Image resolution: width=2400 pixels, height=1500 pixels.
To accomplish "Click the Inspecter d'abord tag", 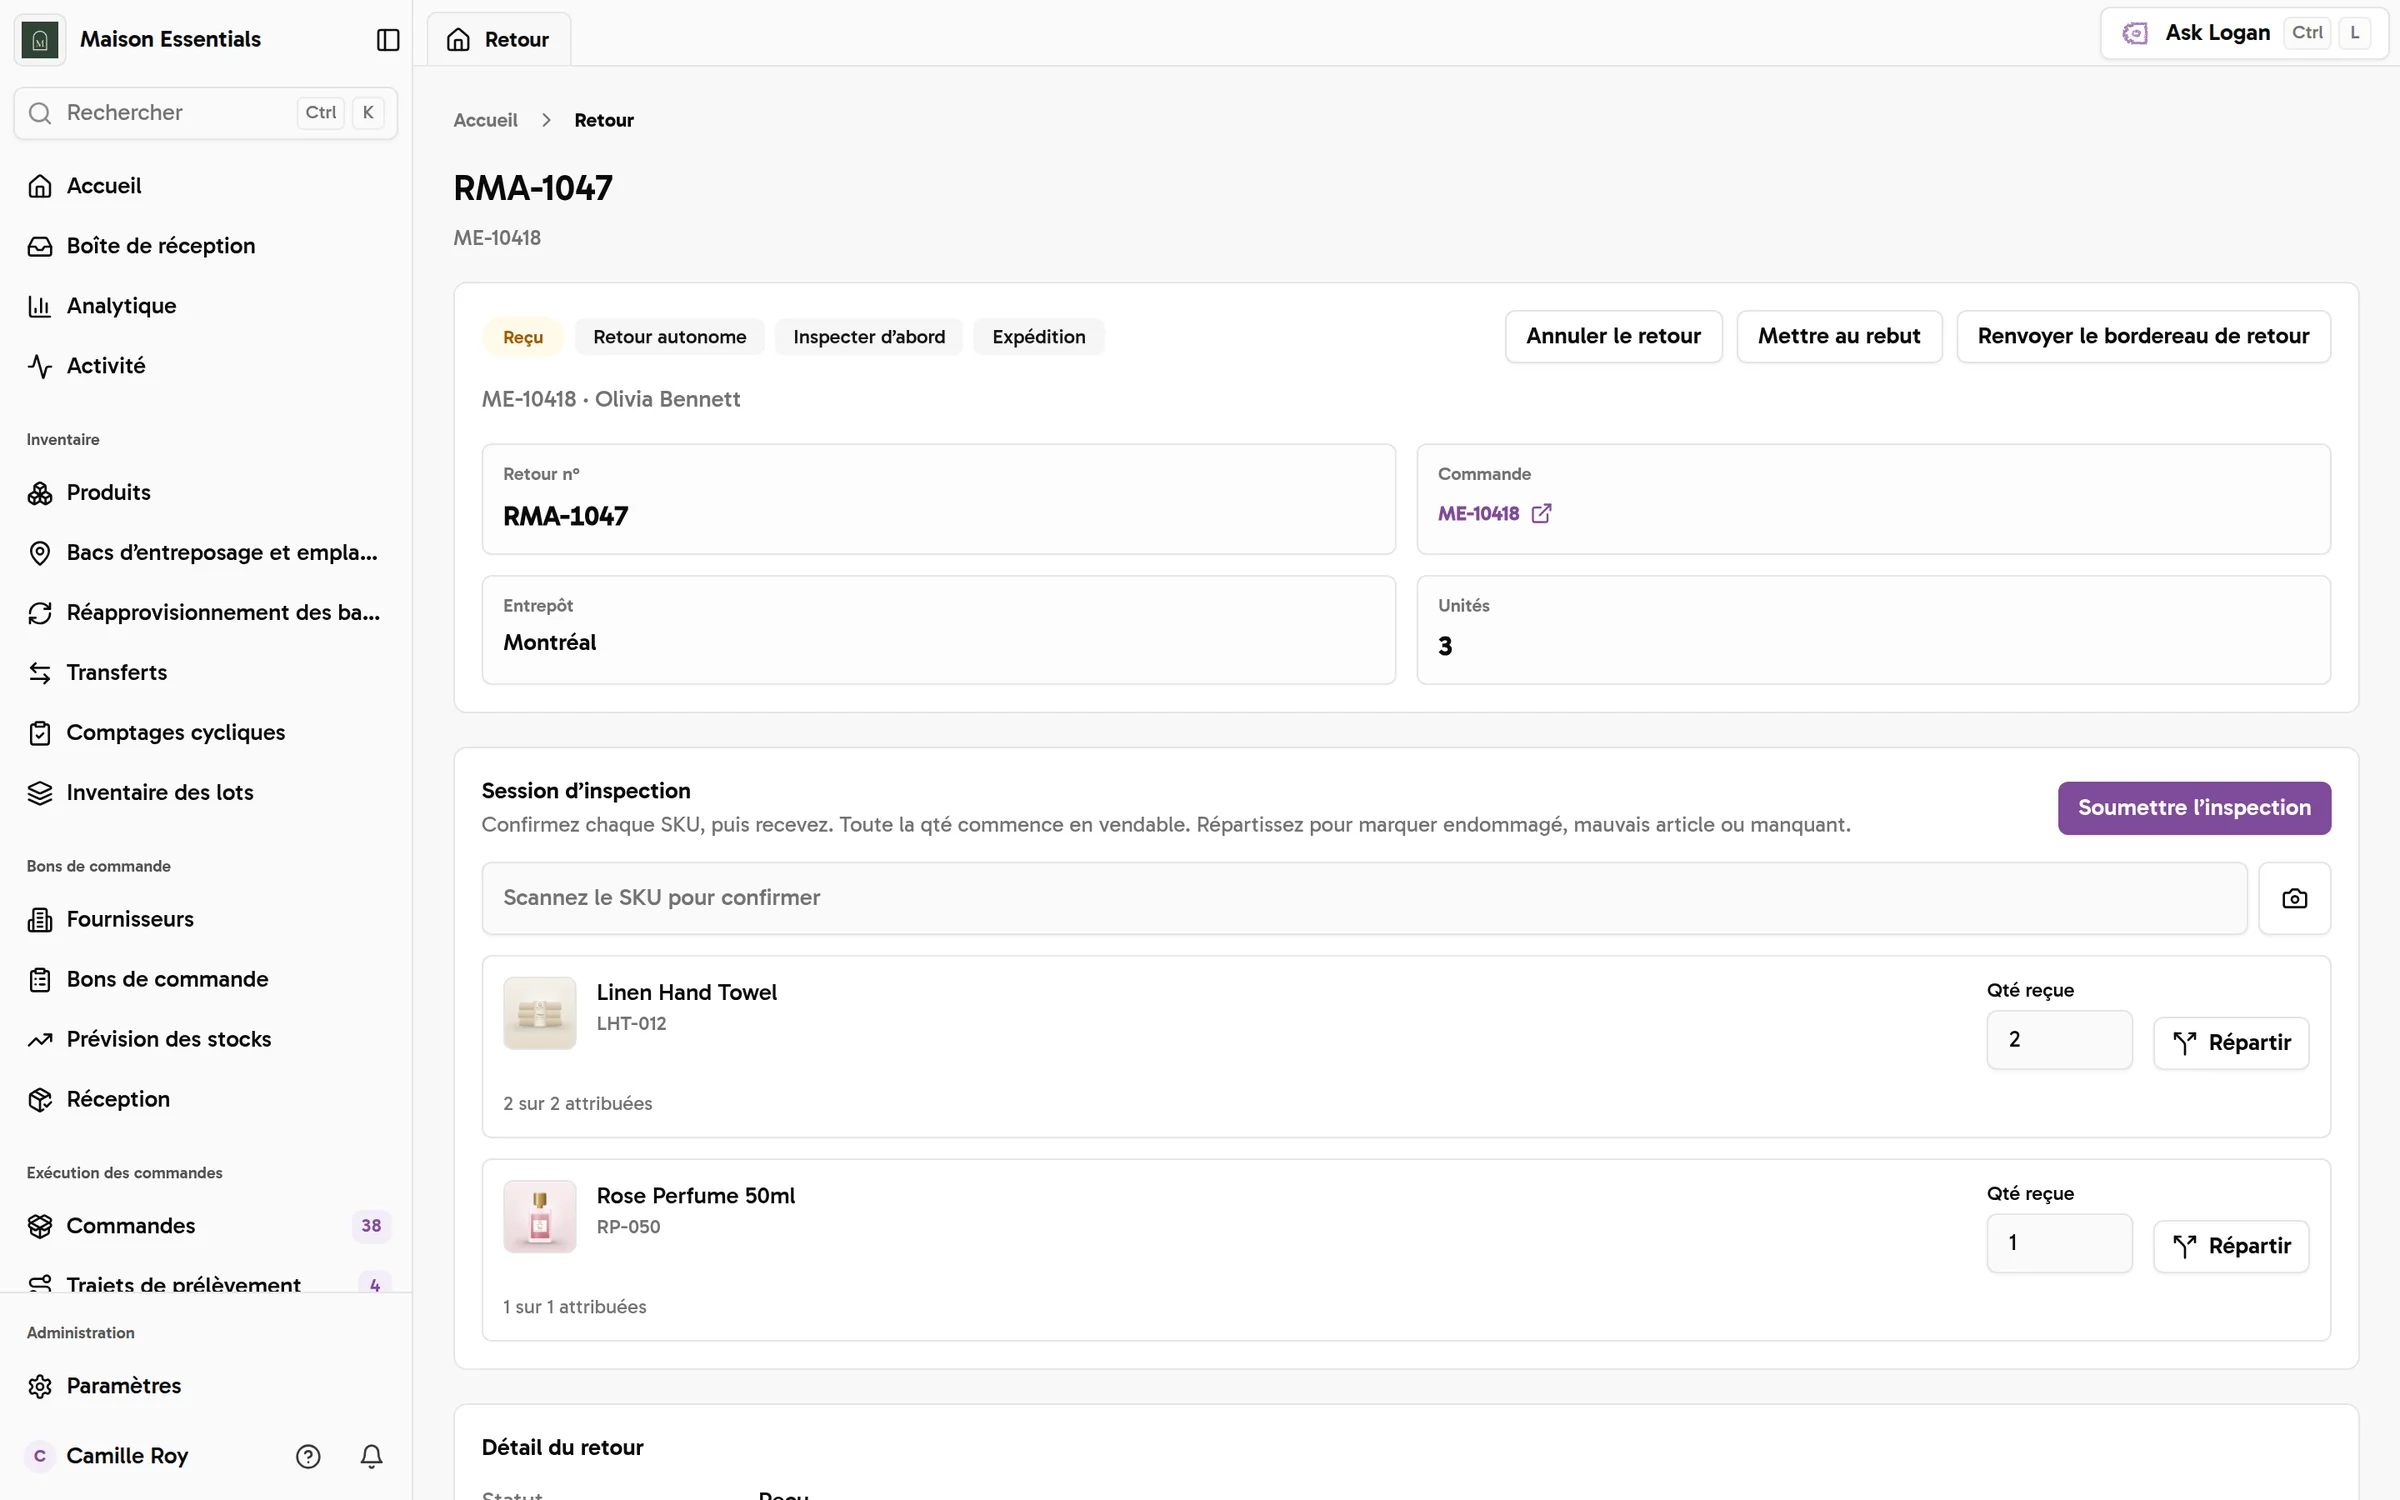I will pos(869,337).
